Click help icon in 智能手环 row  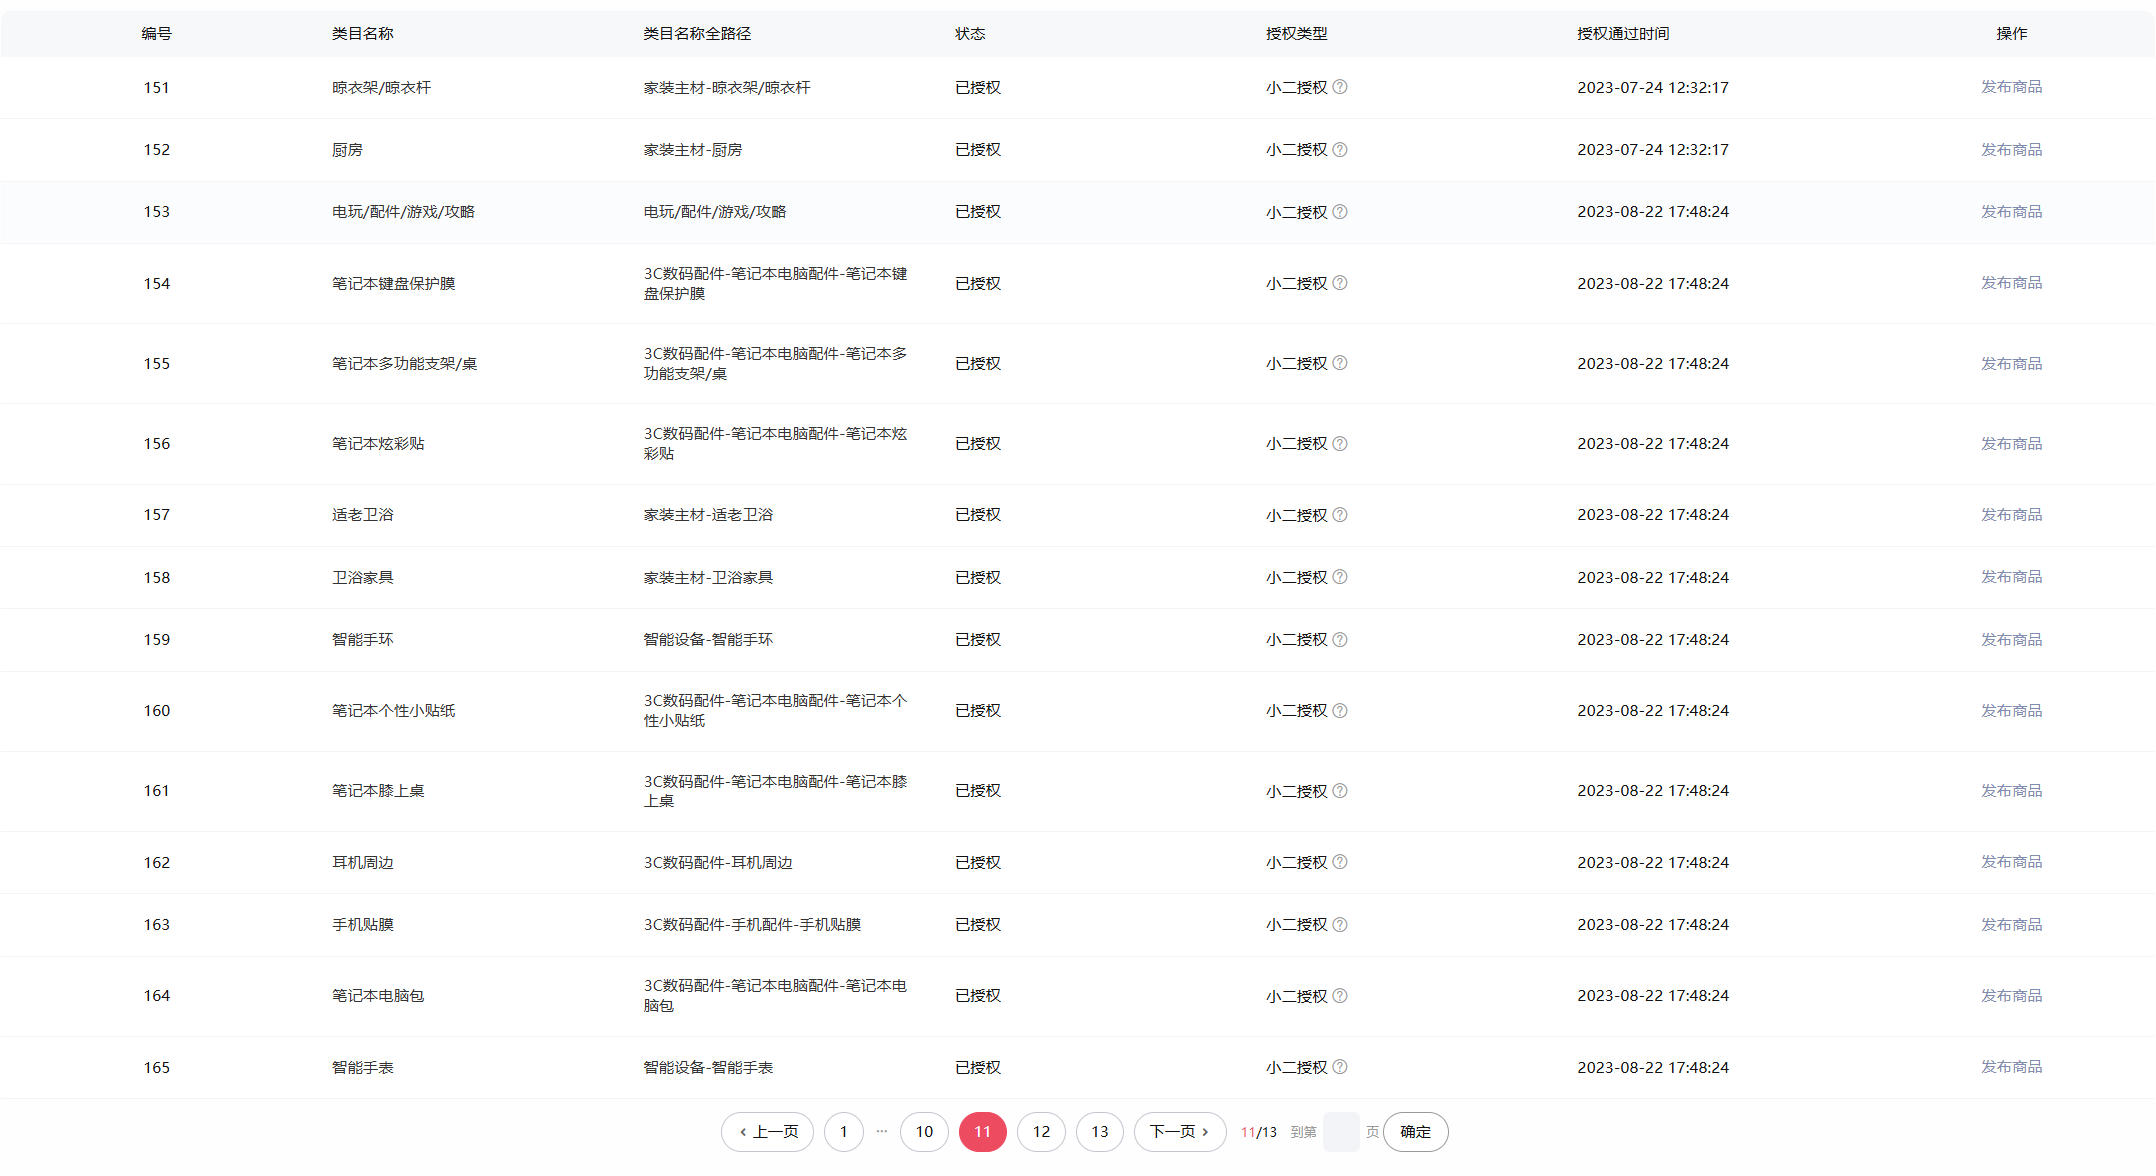1340,640
